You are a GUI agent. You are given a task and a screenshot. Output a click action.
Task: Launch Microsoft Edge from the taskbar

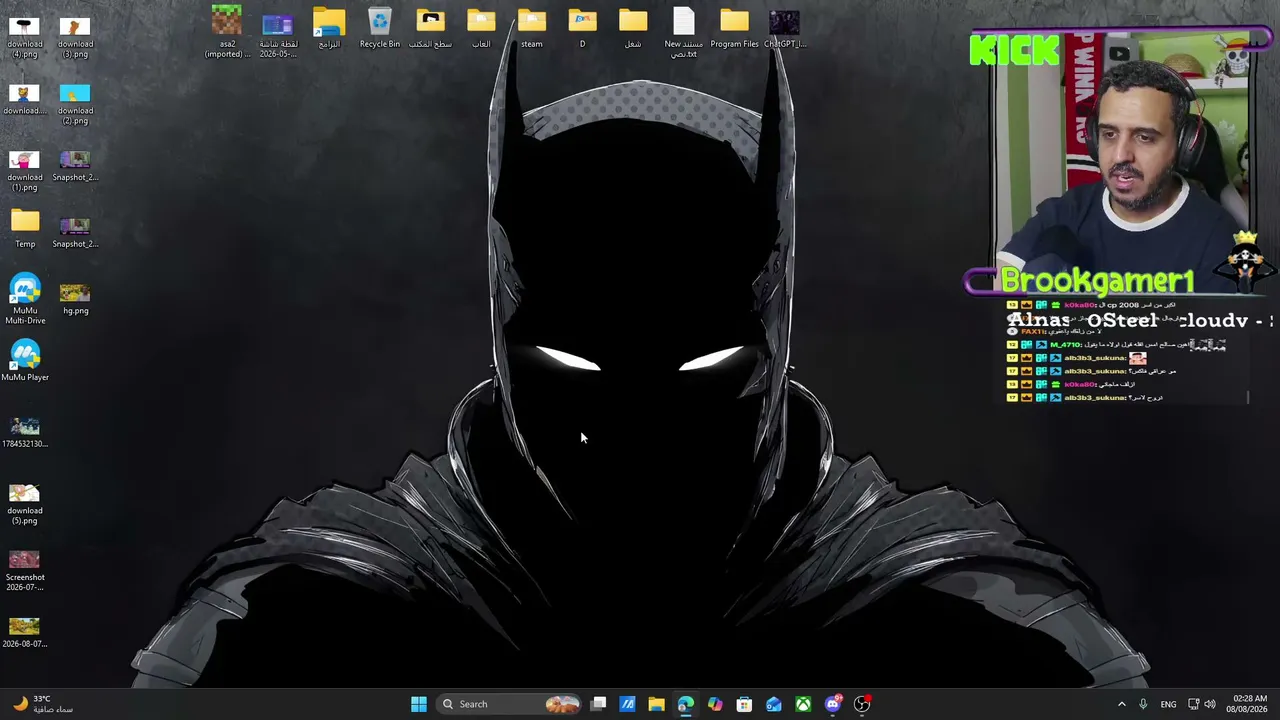pyautogui.click(x=685, y=704)
